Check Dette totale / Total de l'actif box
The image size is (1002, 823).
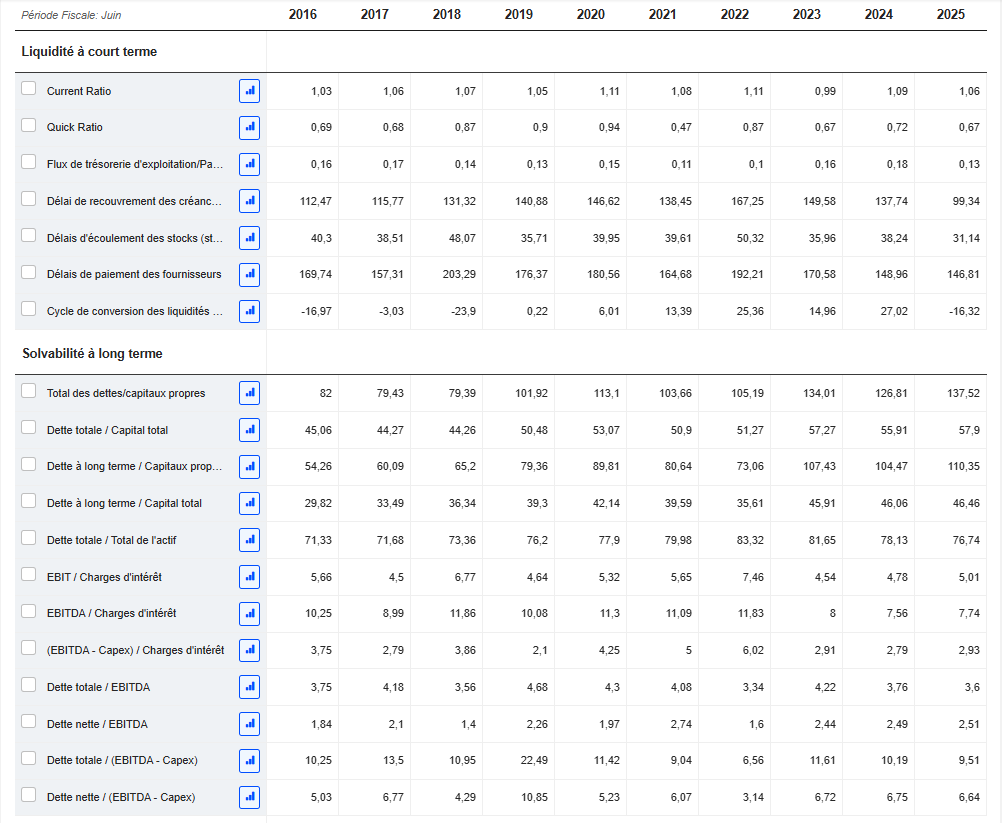[x=29, y=538]
